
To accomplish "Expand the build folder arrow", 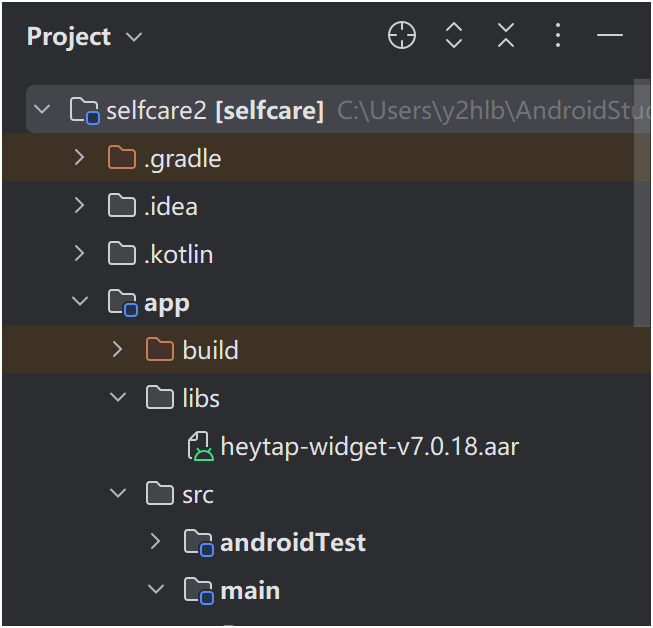I will point(118,350).
